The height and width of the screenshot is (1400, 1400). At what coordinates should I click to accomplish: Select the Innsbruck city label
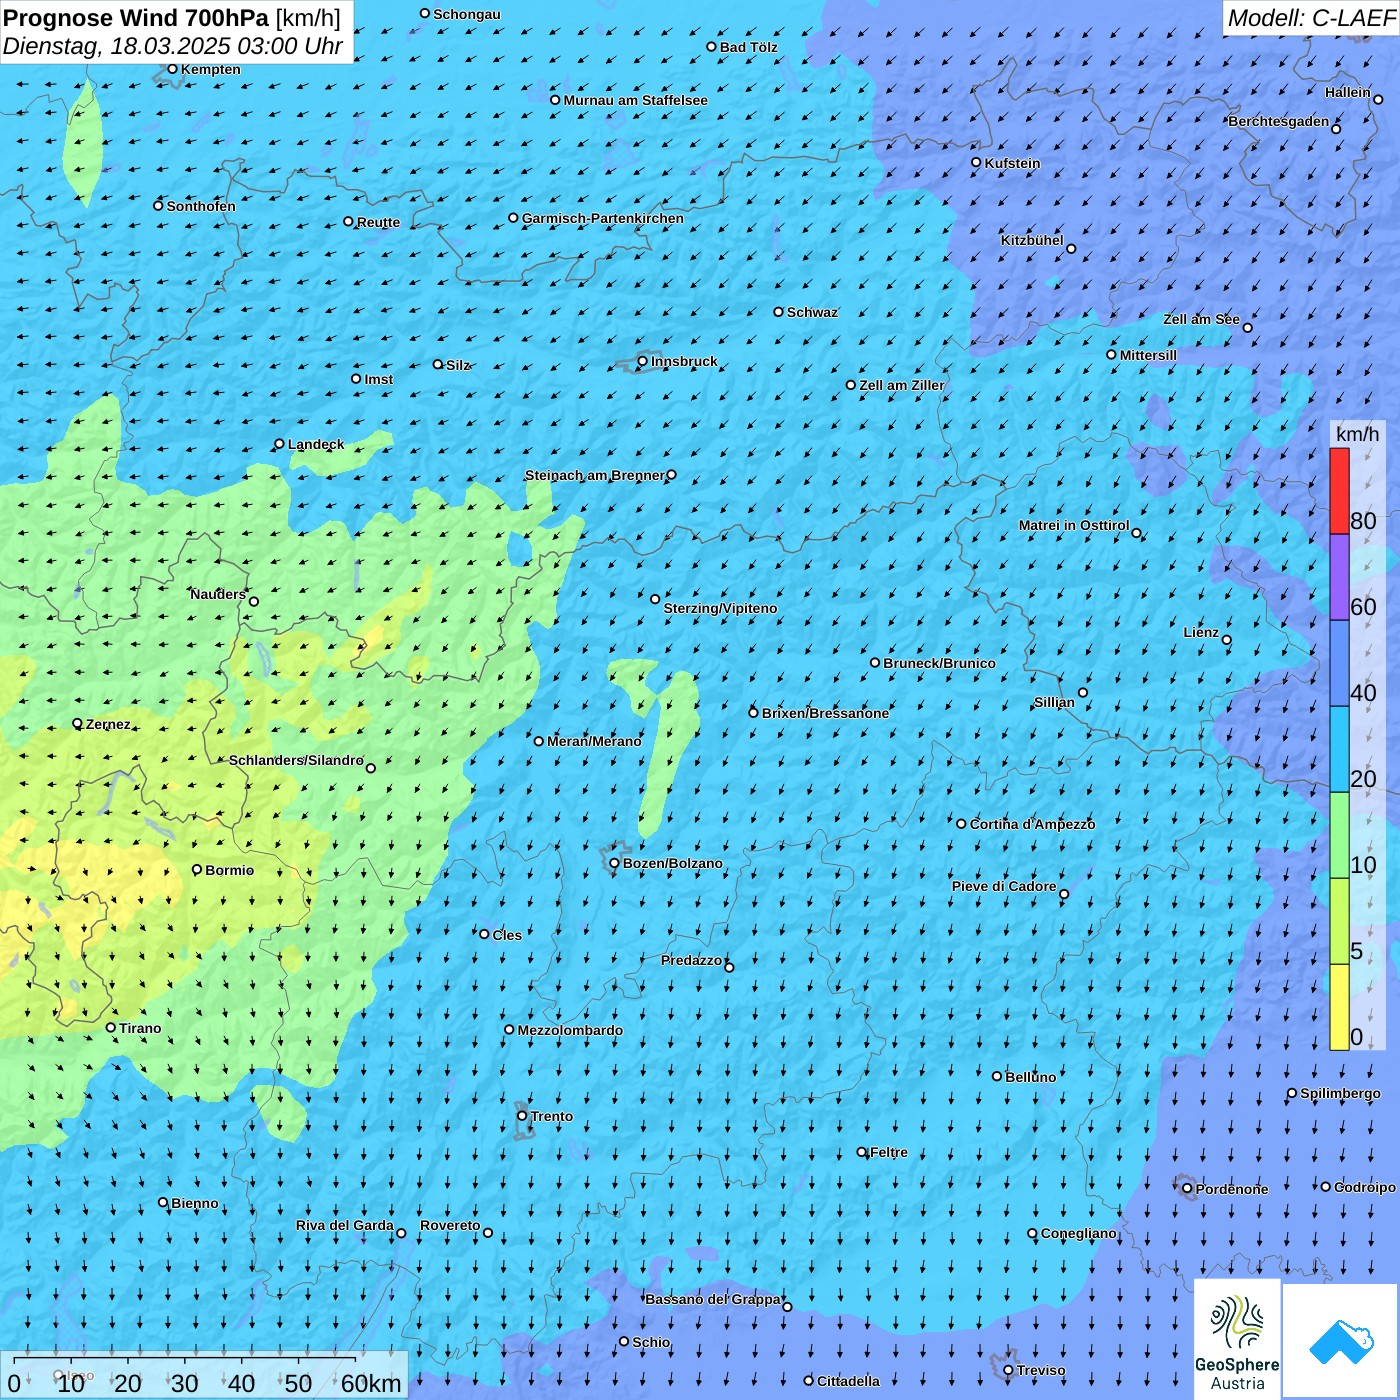[684, 361]
